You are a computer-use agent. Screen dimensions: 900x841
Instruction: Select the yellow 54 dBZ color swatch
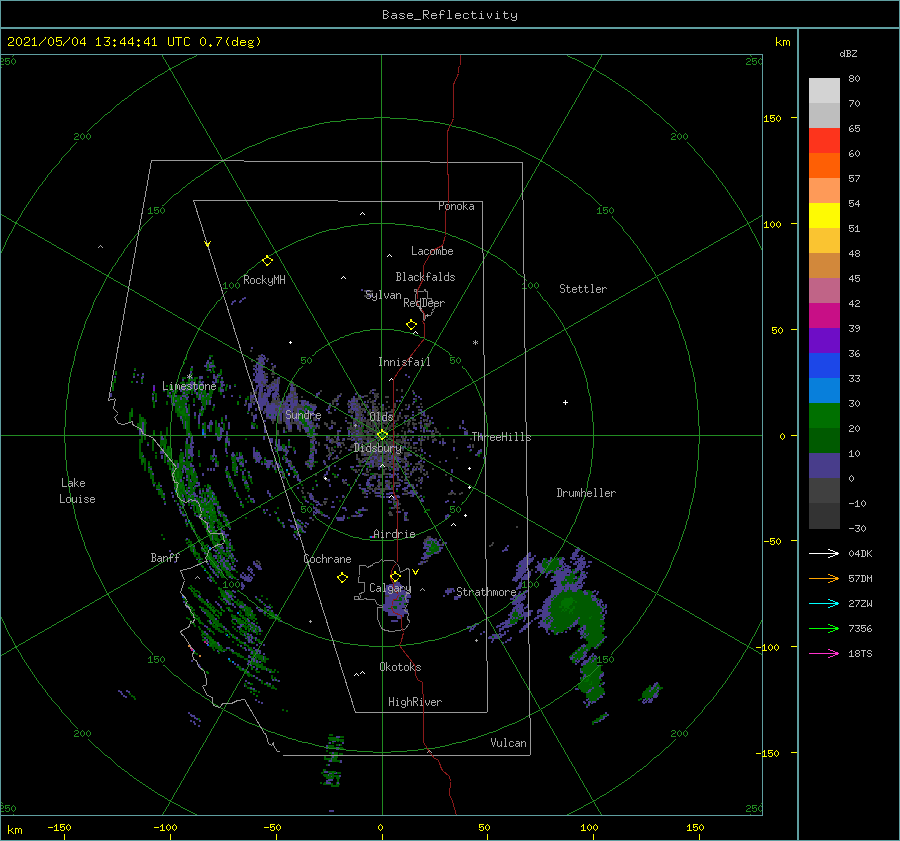(x=824, y=215)
